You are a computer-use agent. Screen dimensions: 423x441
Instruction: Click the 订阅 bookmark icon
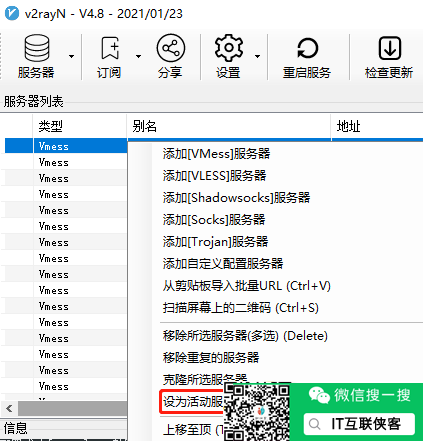tap(110, 48)
